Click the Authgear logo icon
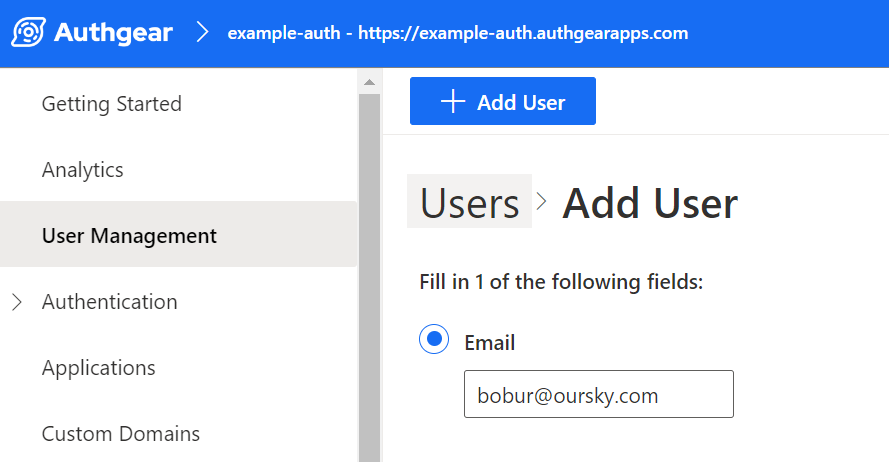Screen dimensions: 889x462 point(28,32)
